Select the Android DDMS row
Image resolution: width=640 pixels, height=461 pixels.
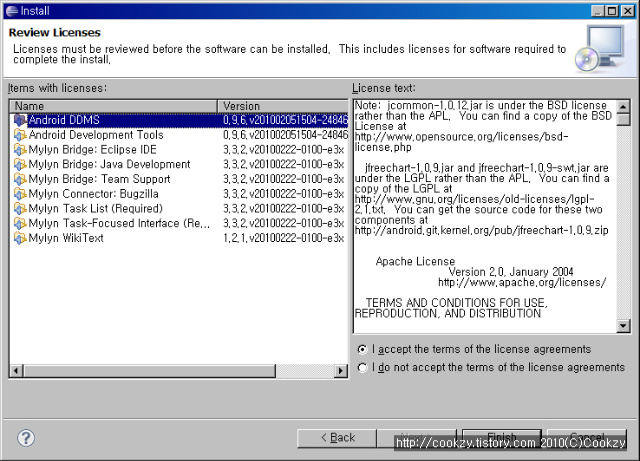point(179,120)
